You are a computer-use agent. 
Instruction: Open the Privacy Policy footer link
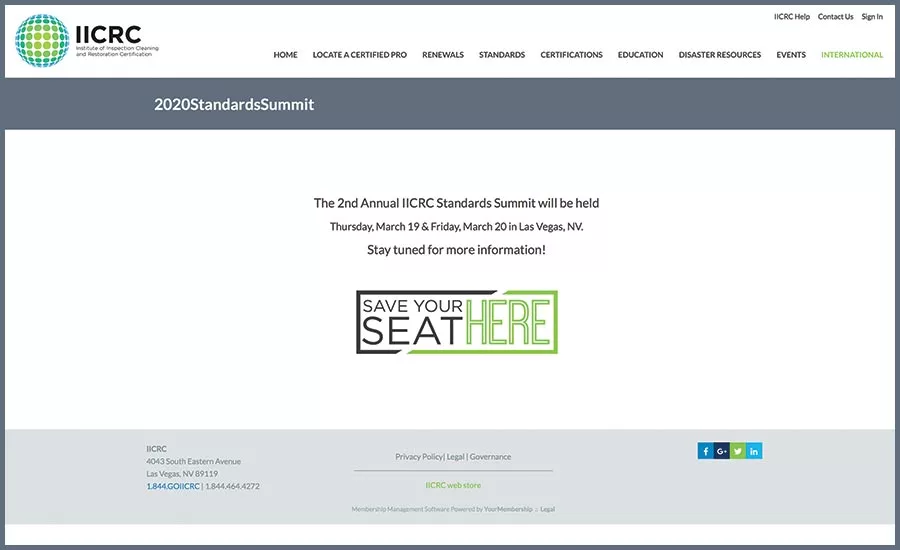click(x=419, y=457)
